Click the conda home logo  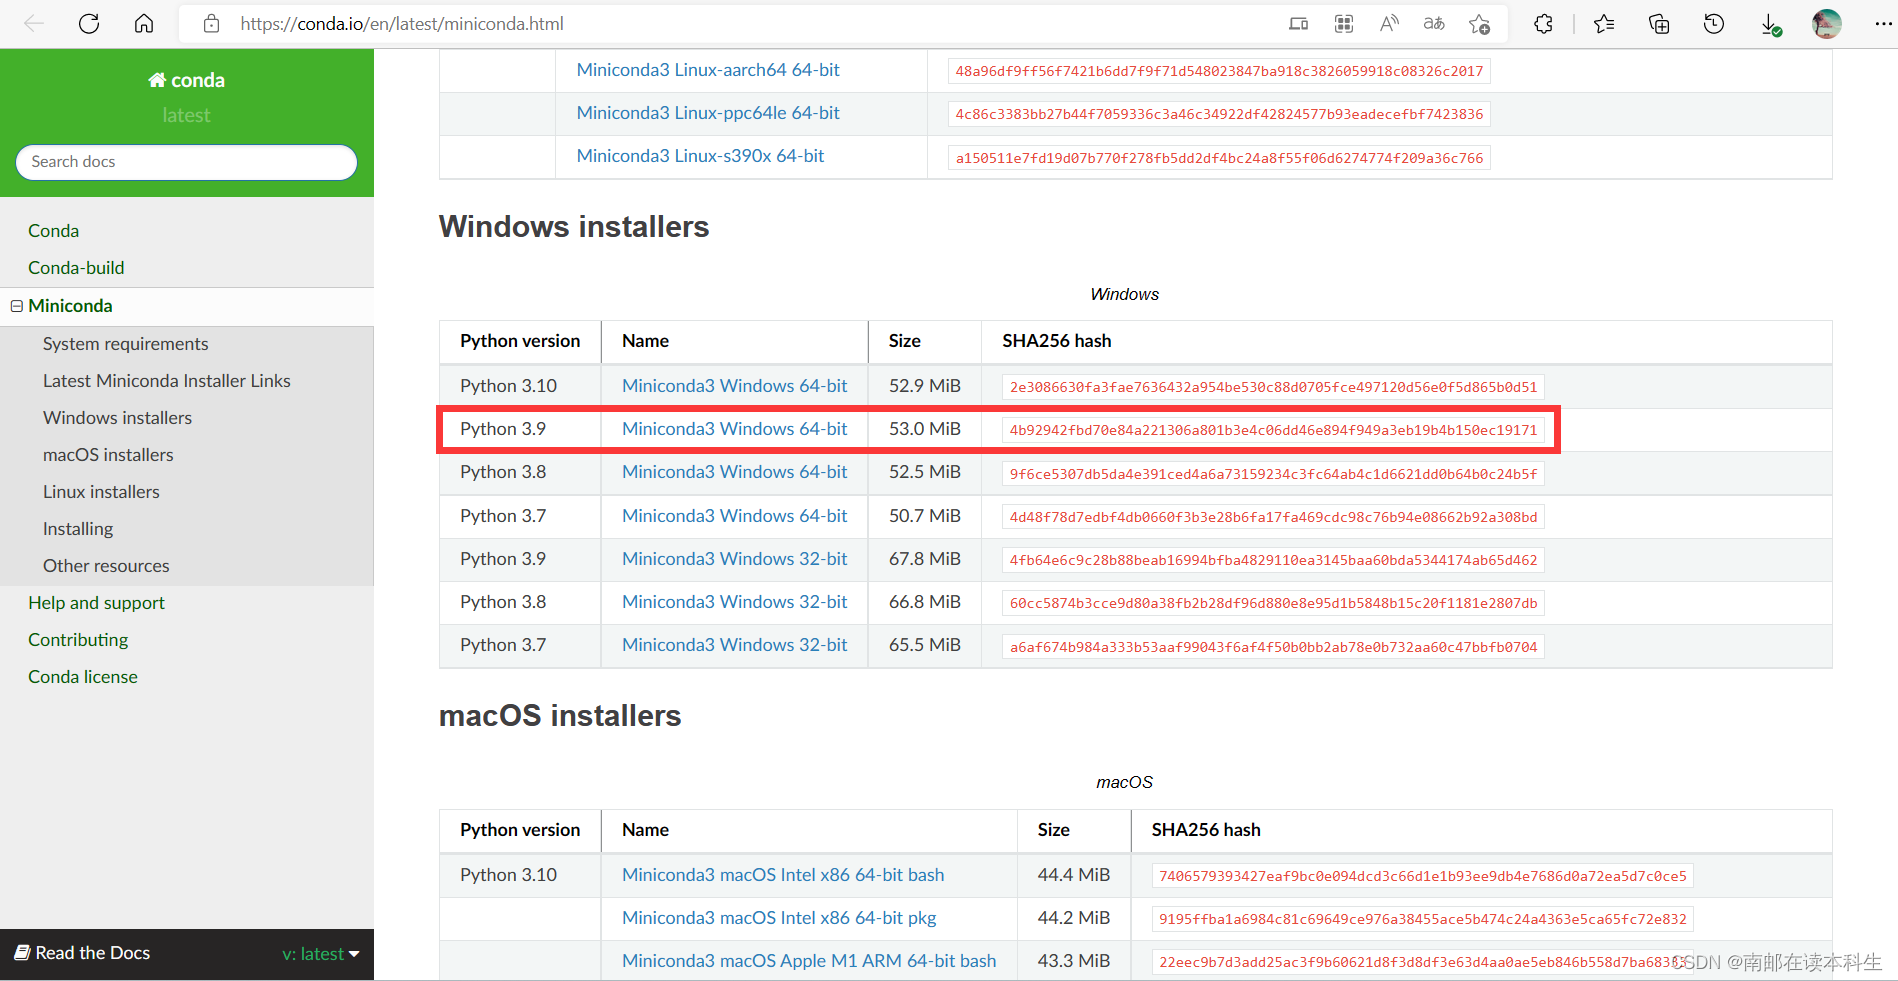point(186,80)
